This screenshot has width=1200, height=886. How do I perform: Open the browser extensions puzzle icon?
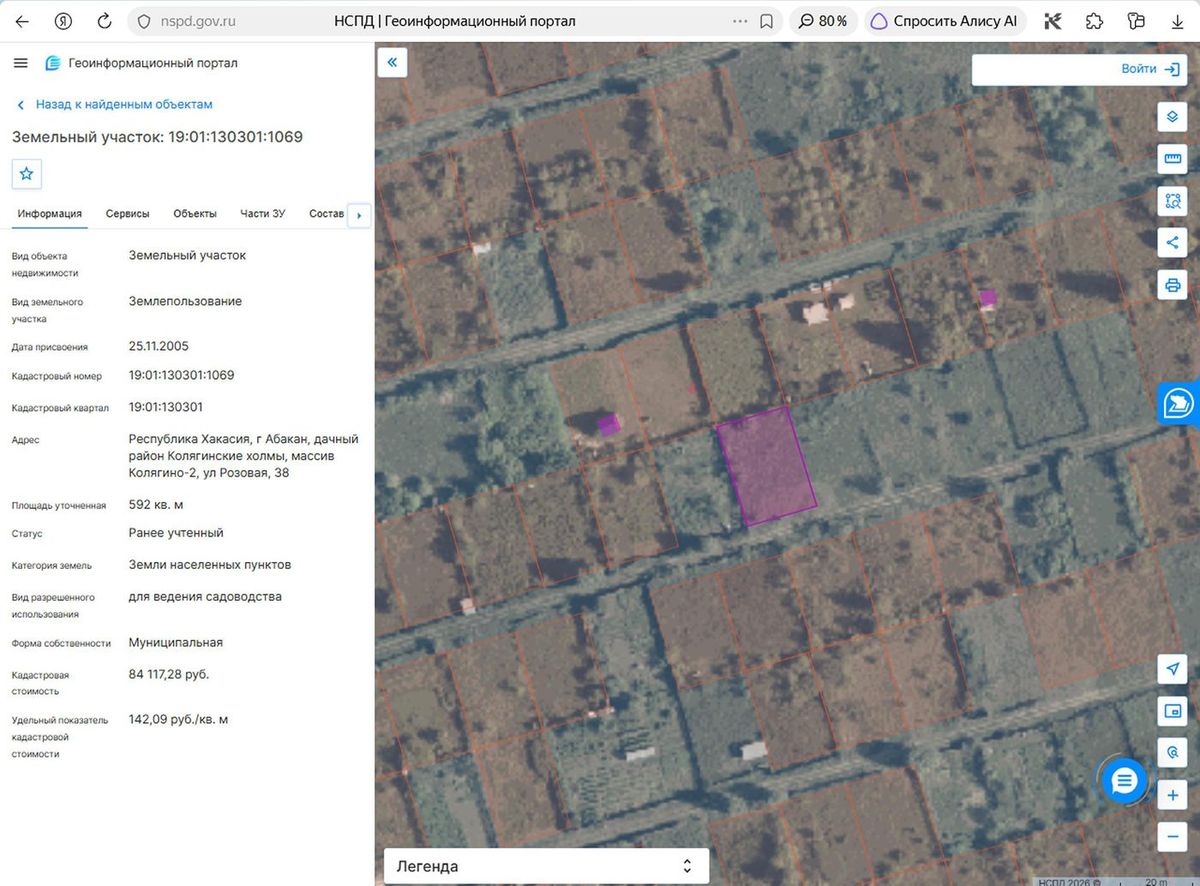[1094, 21]
